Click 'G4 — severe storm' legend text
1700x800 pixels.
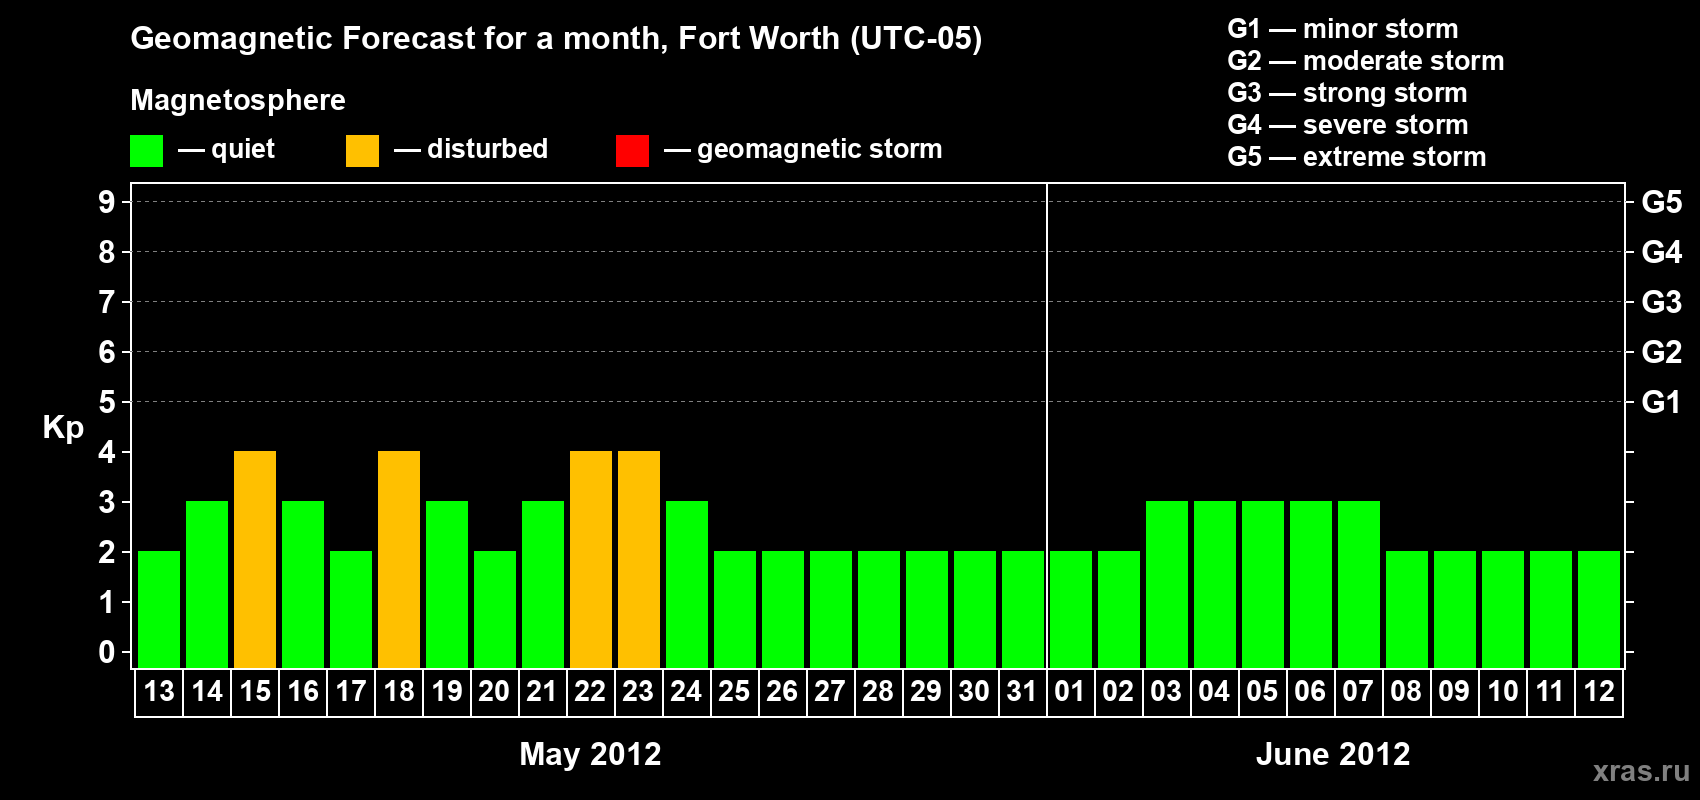click(x=1348, y=125)
